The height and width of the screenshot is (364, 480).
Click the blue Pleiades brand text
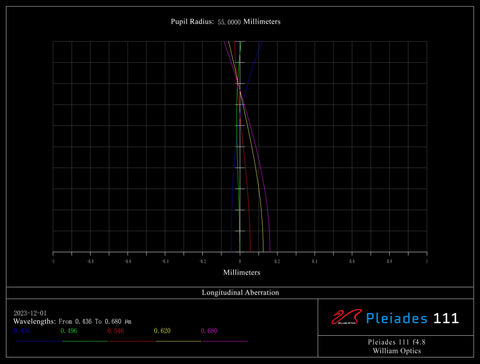(397, 319)
